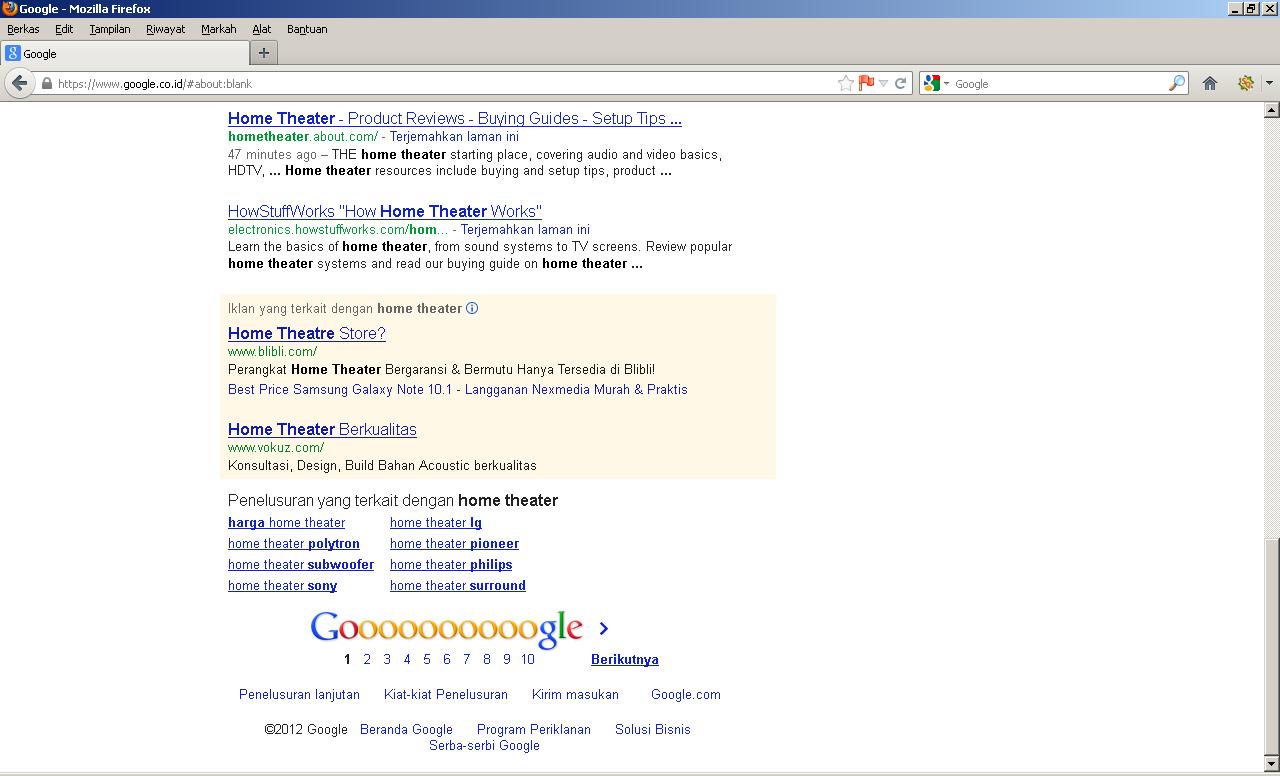The image size is (1280, 776).
Task: Open the Alat menu
Action: coord(262,29)
